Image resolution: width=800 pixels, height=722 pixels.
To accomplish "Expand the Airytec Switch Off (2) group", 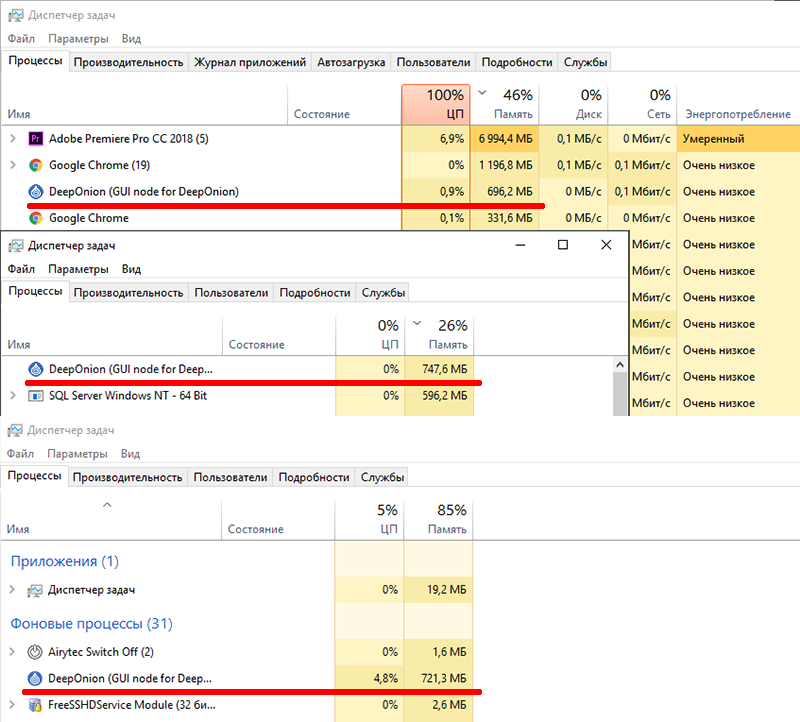I will (x=12, y=652).
